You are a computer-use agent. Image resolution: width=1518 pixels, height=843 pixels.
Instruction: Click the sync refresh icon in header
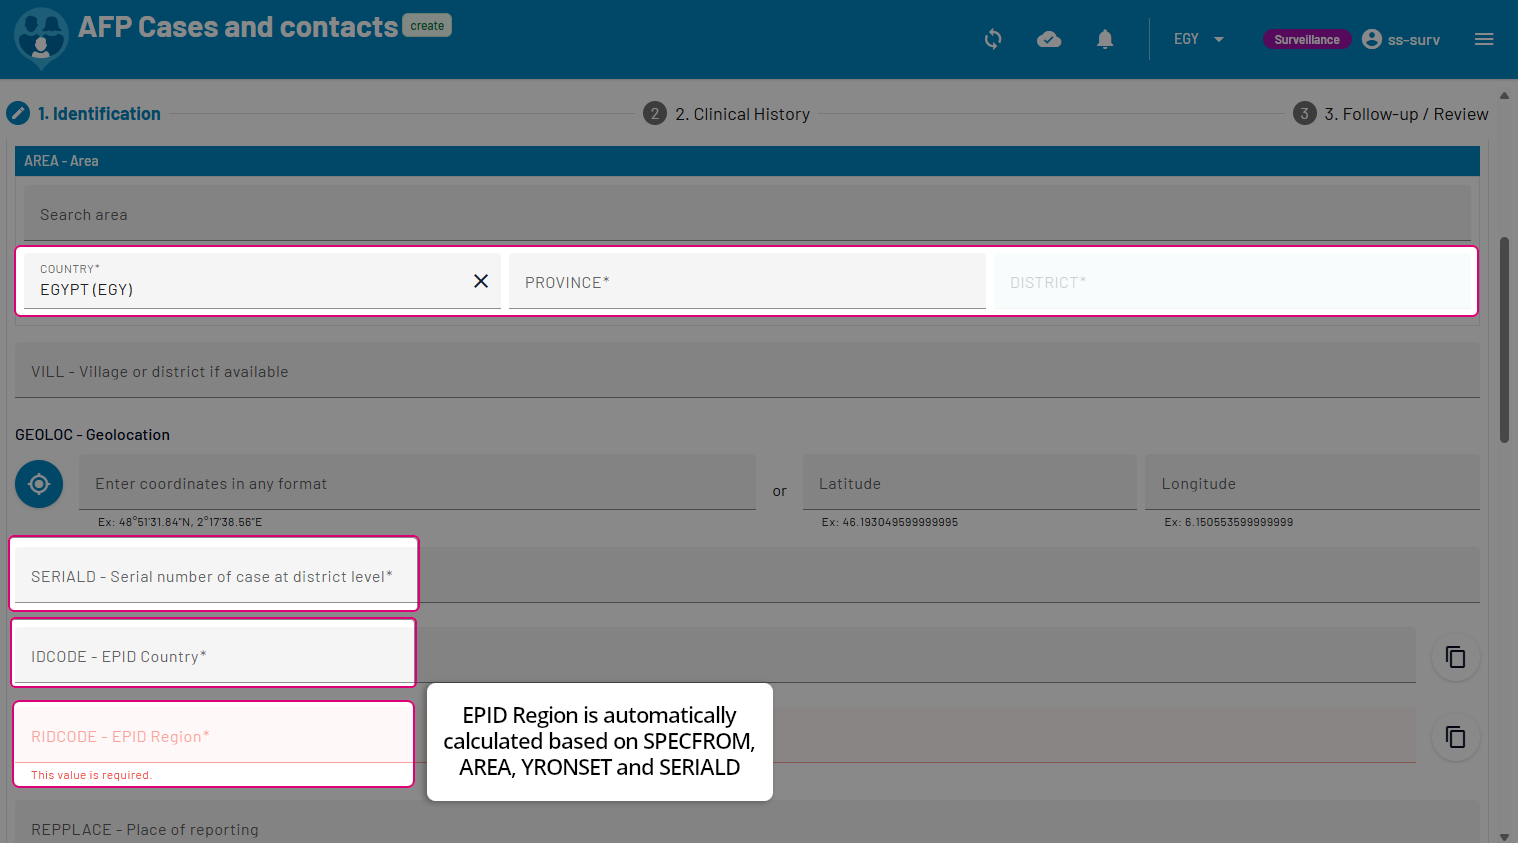[x=993, y=39]
